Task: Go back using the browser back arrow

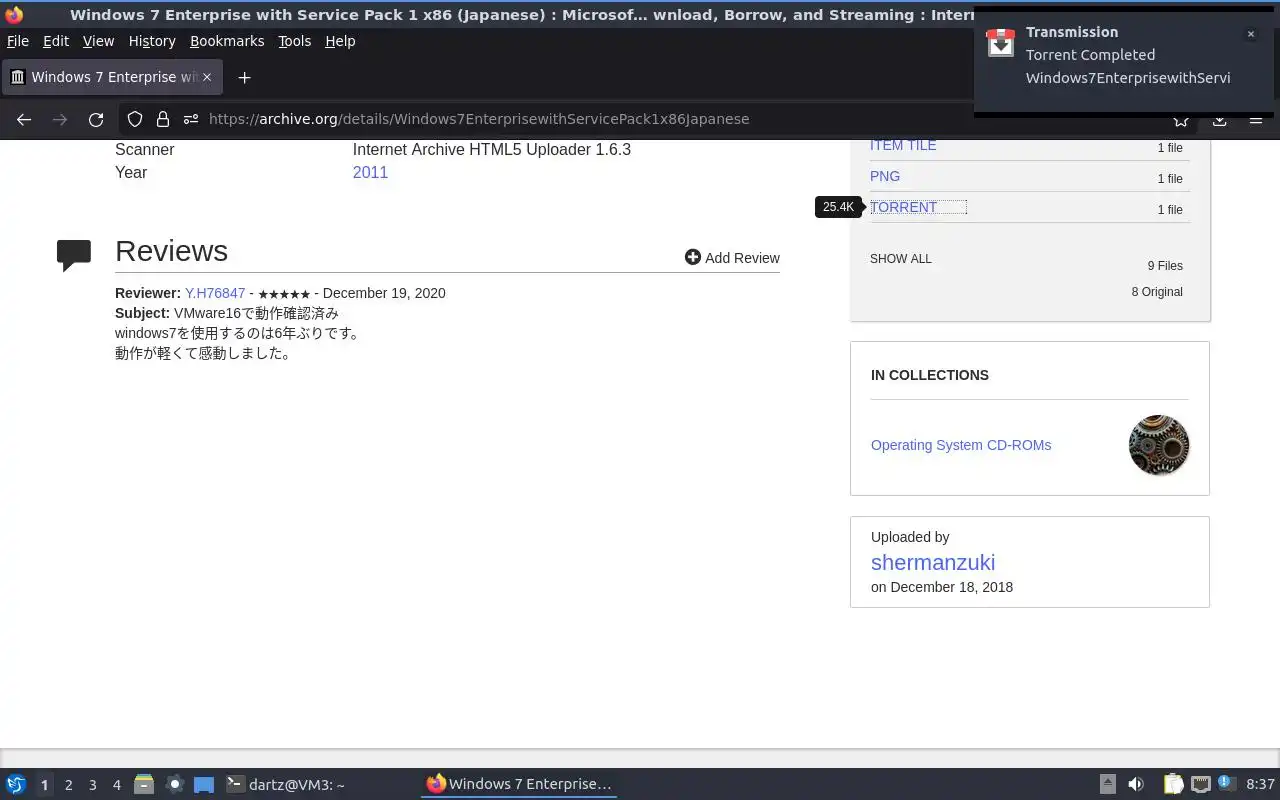Action: (x=24, y=119)
